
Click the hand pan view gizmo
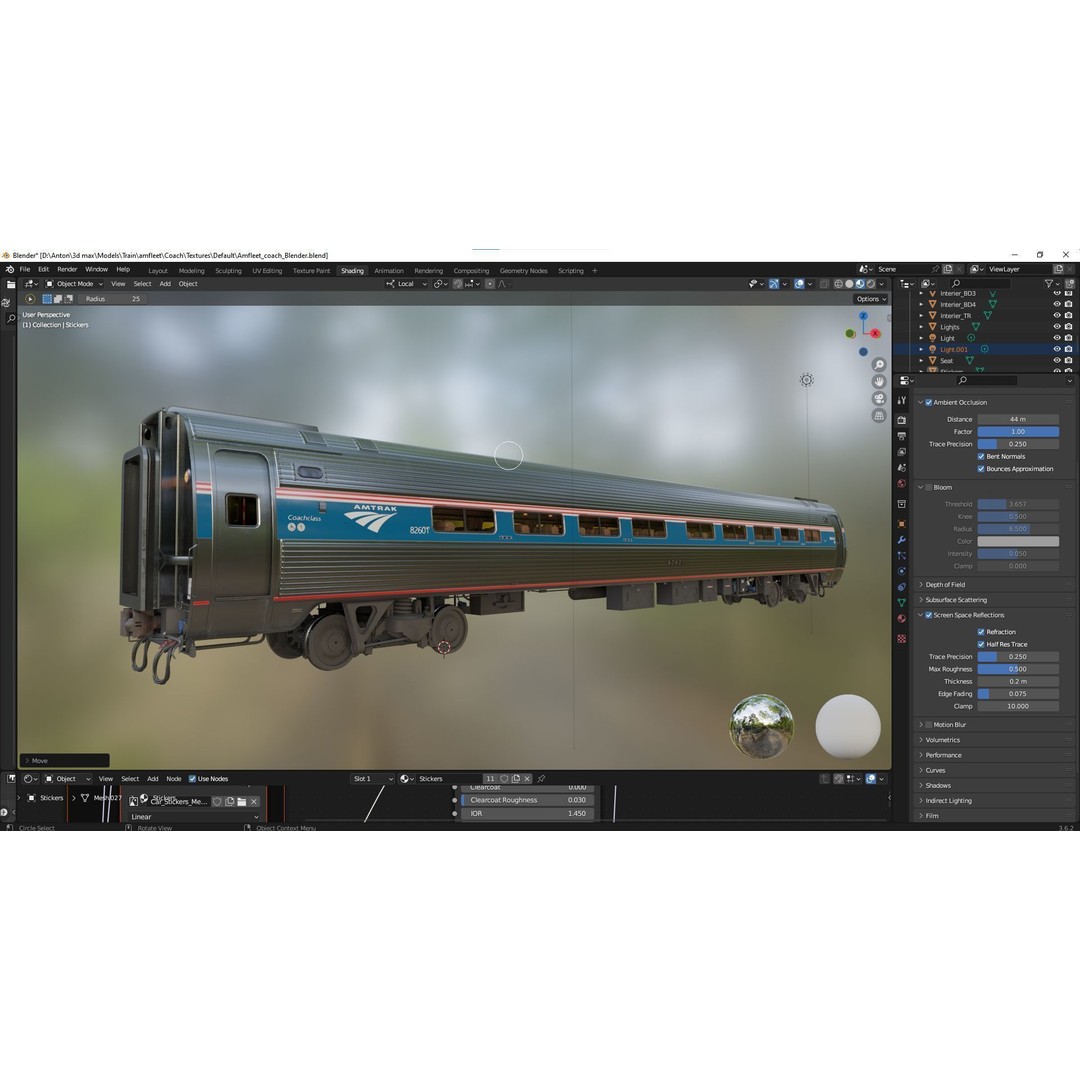879,382
